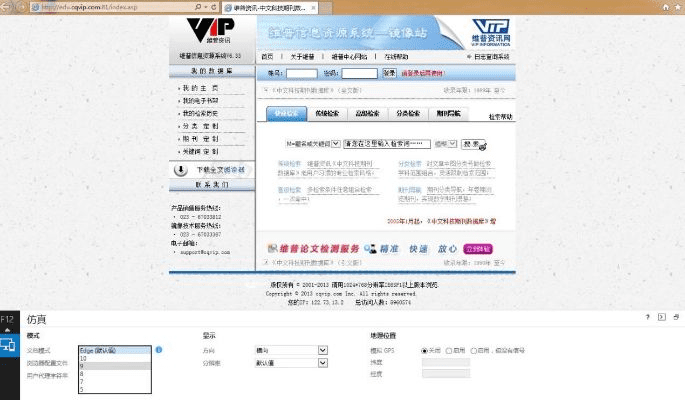The width and height of the screenshot is (685, 400).
Task: Click the F12 console toggle icon
Action: tap(662, 317)
